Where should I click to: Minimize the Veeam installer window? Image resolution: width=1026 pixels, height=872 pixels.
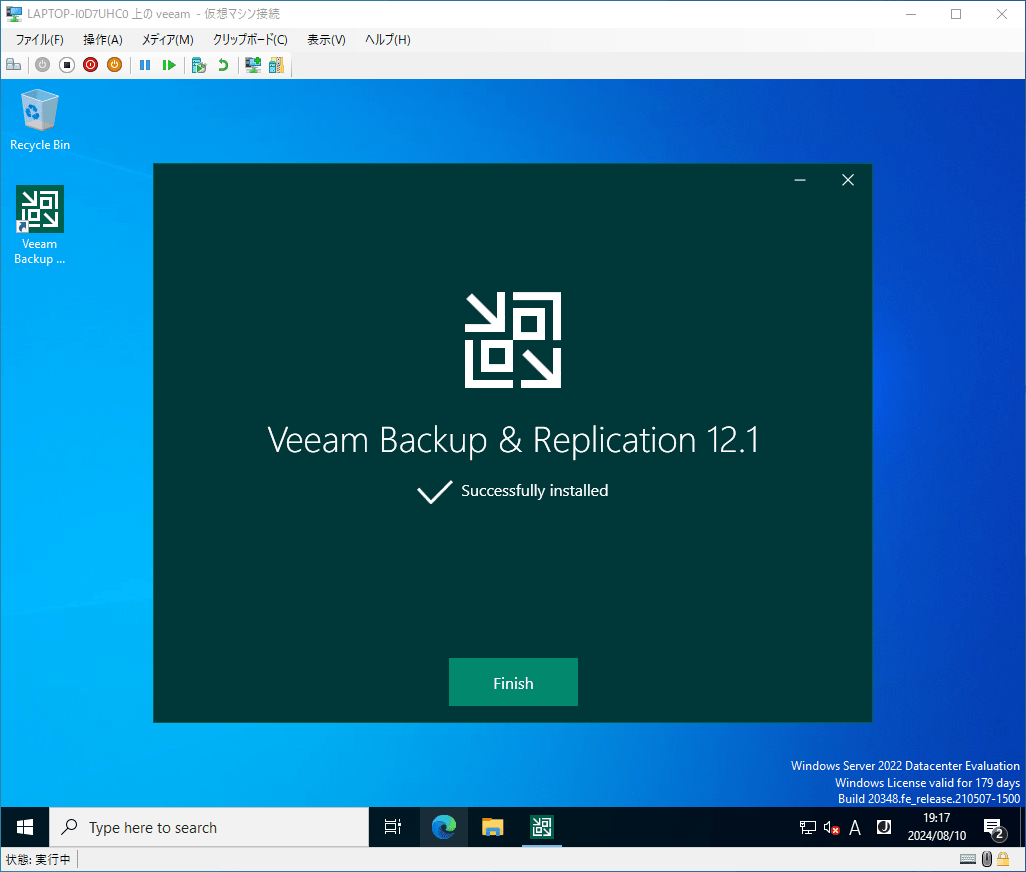[800, 180]
